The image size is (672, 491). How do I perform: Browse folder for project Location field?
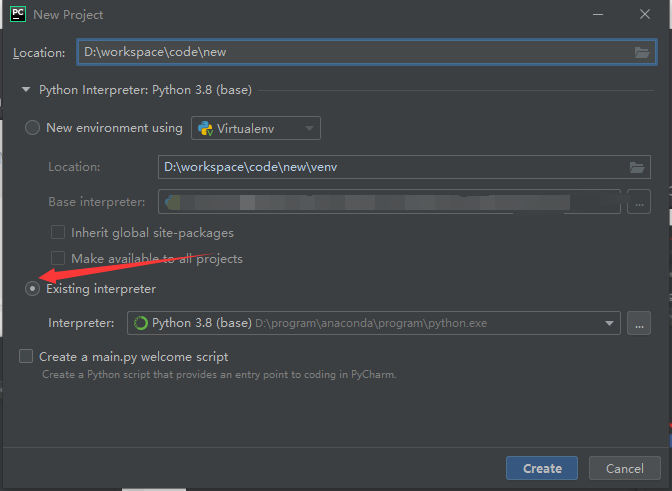(642, 52)
